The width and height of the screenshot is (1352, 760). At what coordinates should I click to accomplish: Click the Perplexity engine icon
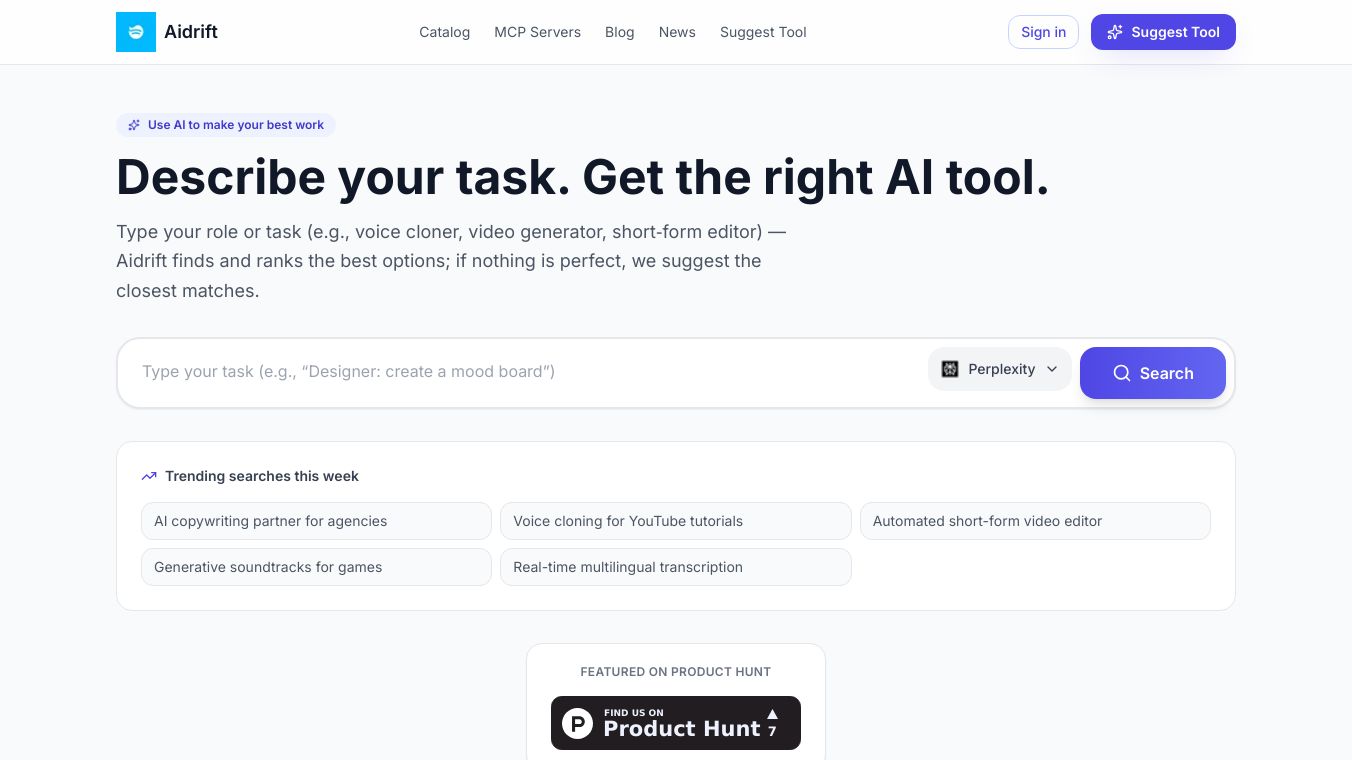point(950,369)
